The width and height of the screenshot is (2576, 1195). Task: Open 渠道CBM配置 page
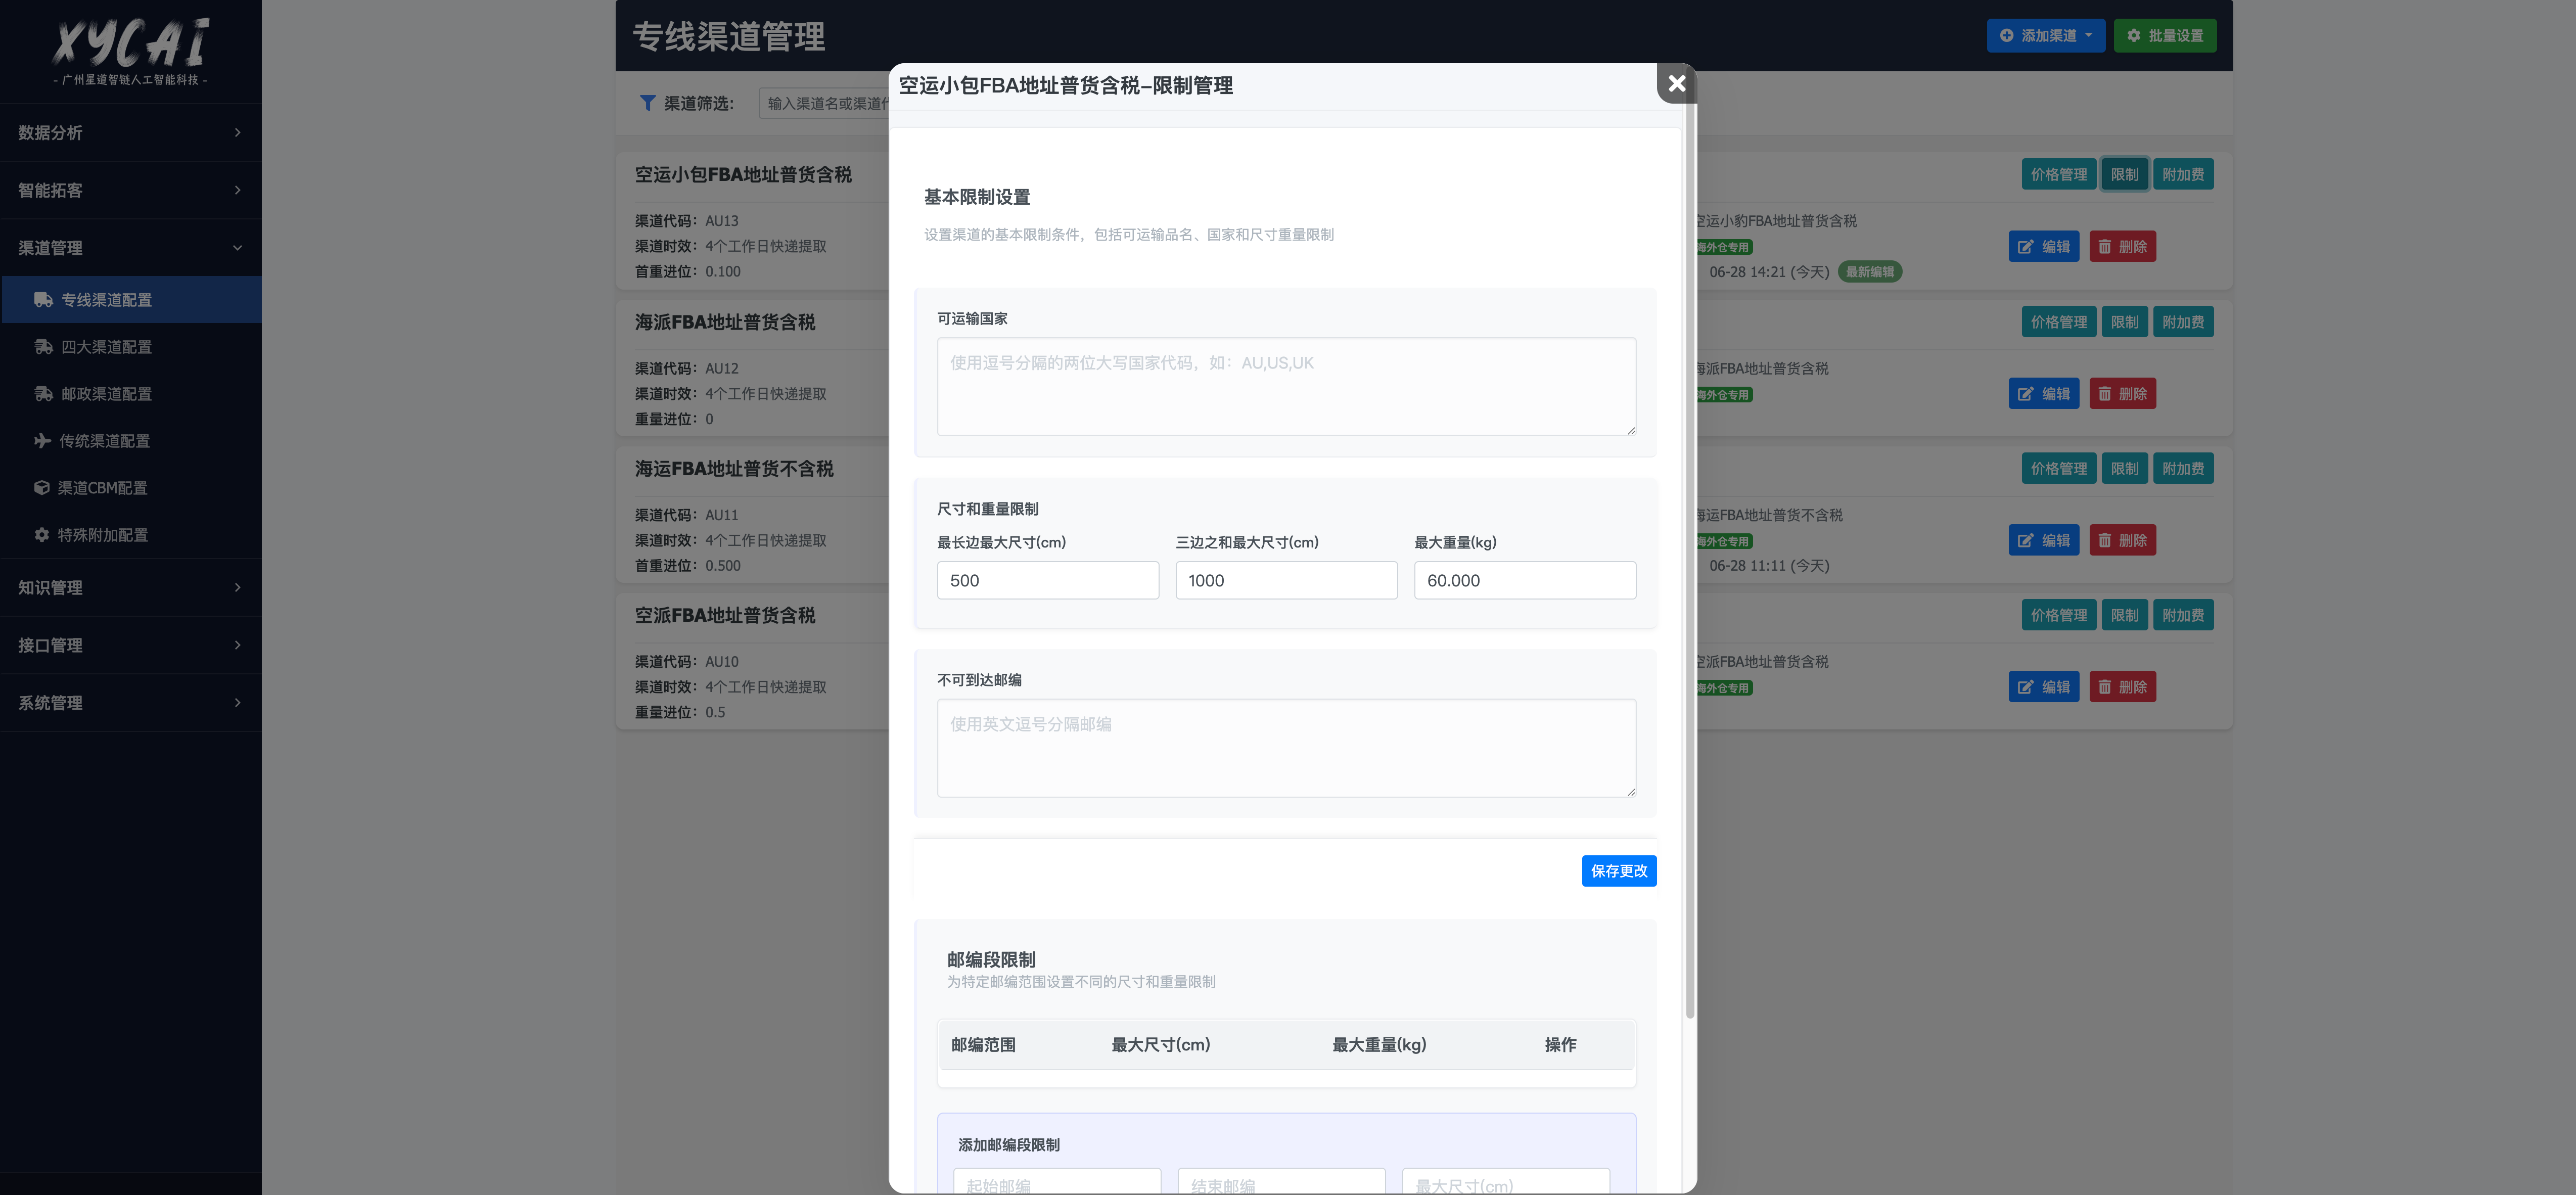[131, 488]
